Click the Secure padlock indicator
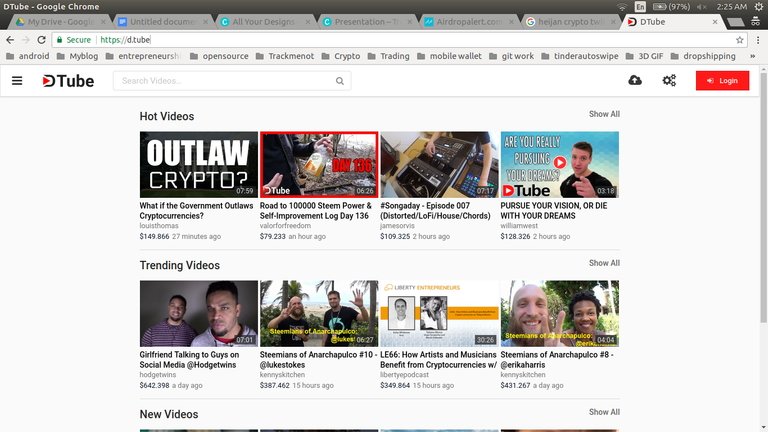 point(74,40)
